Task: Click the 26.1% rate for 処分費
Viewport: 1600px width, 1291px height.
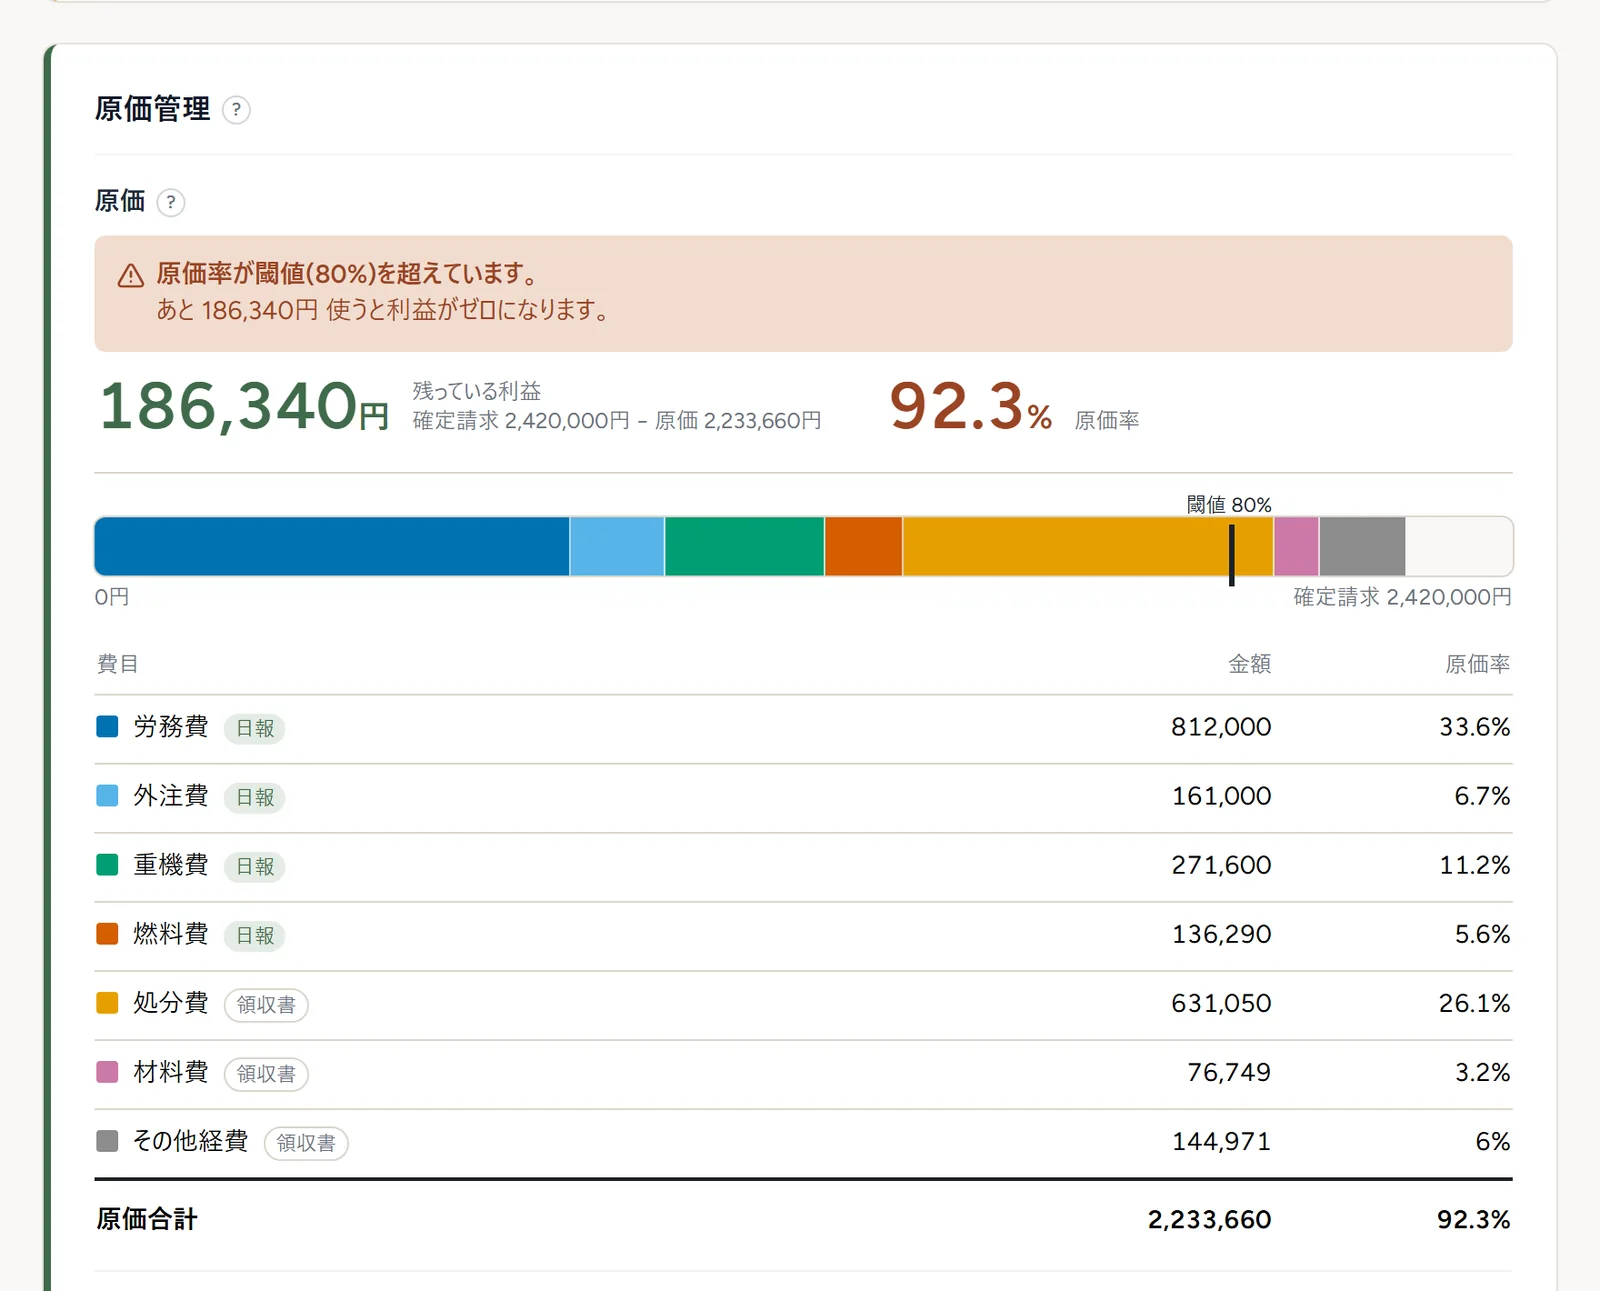Action: [x=1475, y=1003]
